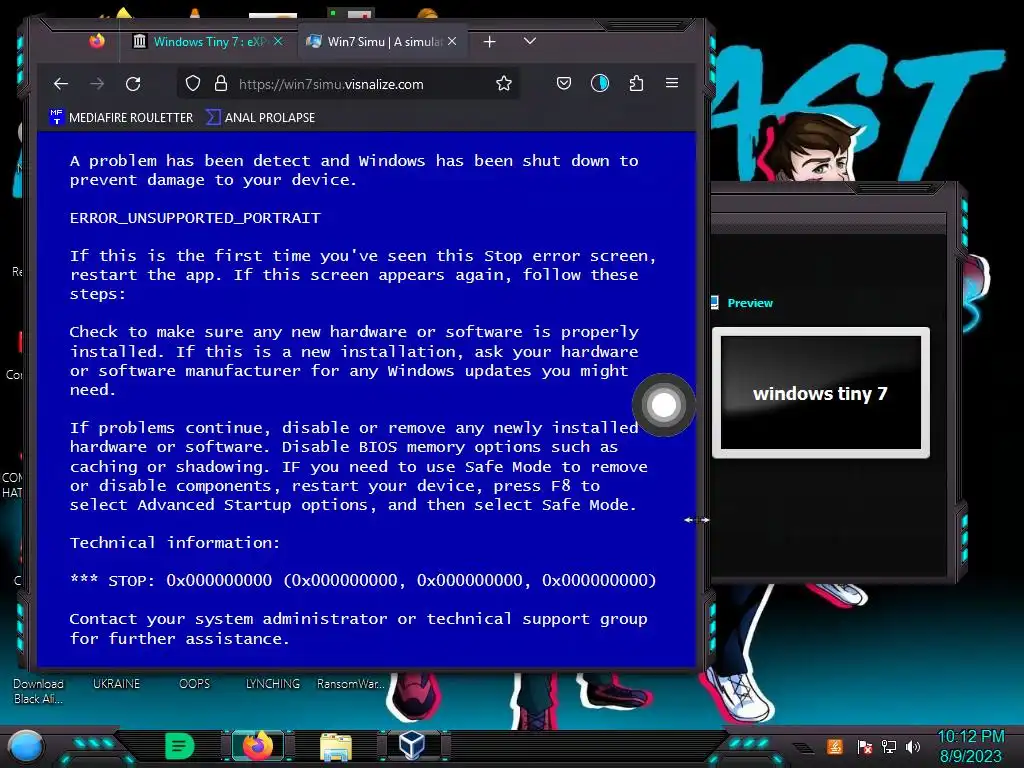Screen dimensions: 1024x768
Task: Click the Preview label in the right window
Action: tap(750, 303)
